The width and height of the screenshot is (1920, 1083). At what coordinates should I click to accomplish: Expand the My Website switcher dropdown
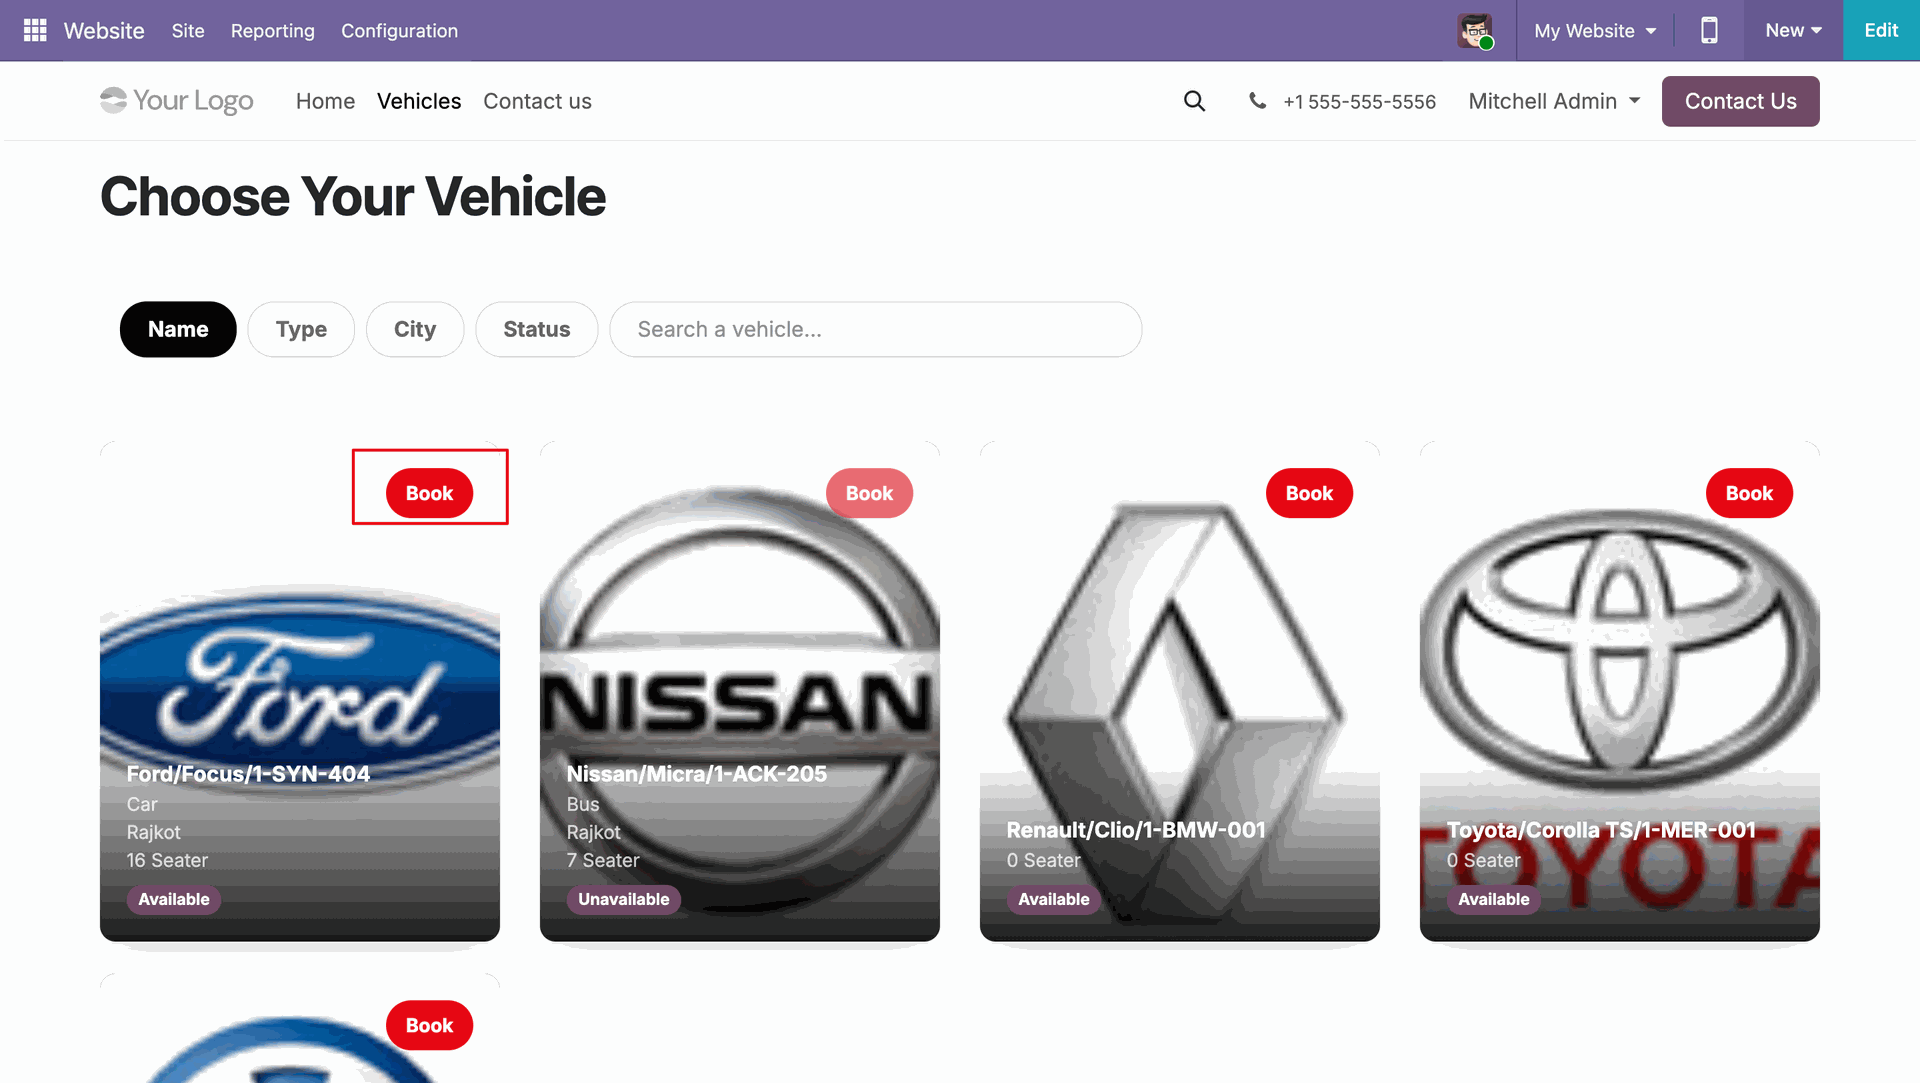pos(1595,30)
